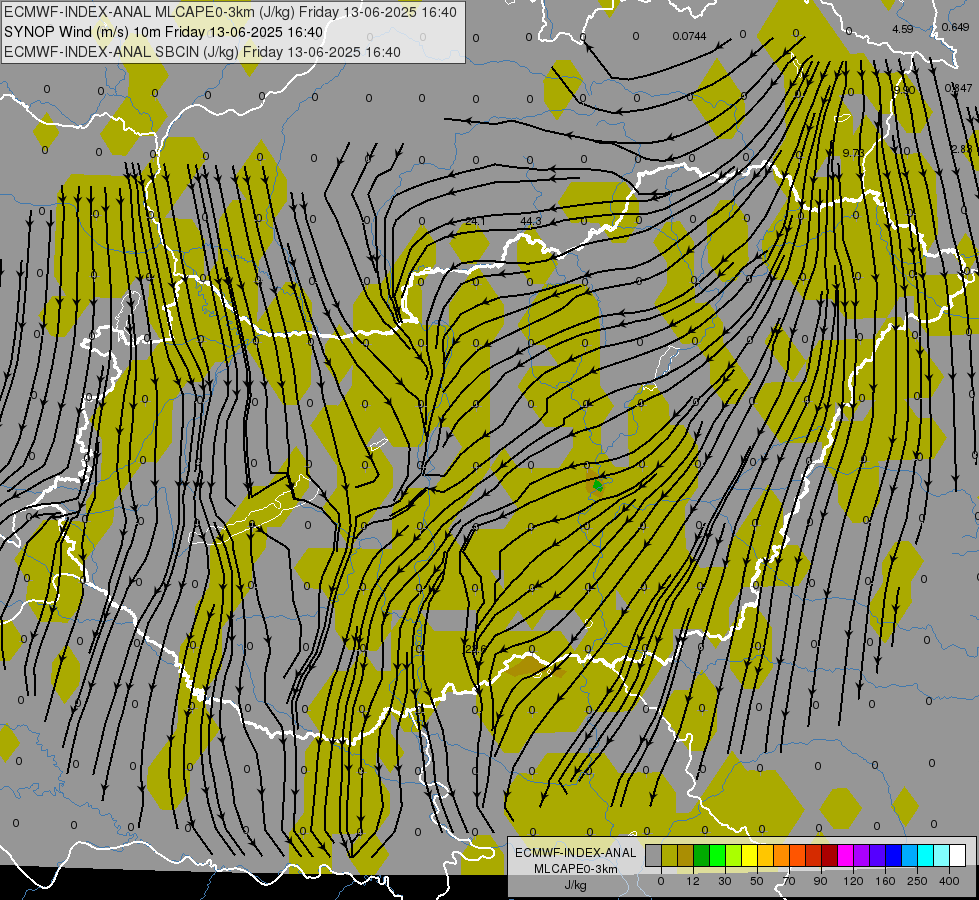This screenshot has height=900, width=979.
Task: Click the legend tick label 12
Action: pyautogui.click(x=693, y=881)
